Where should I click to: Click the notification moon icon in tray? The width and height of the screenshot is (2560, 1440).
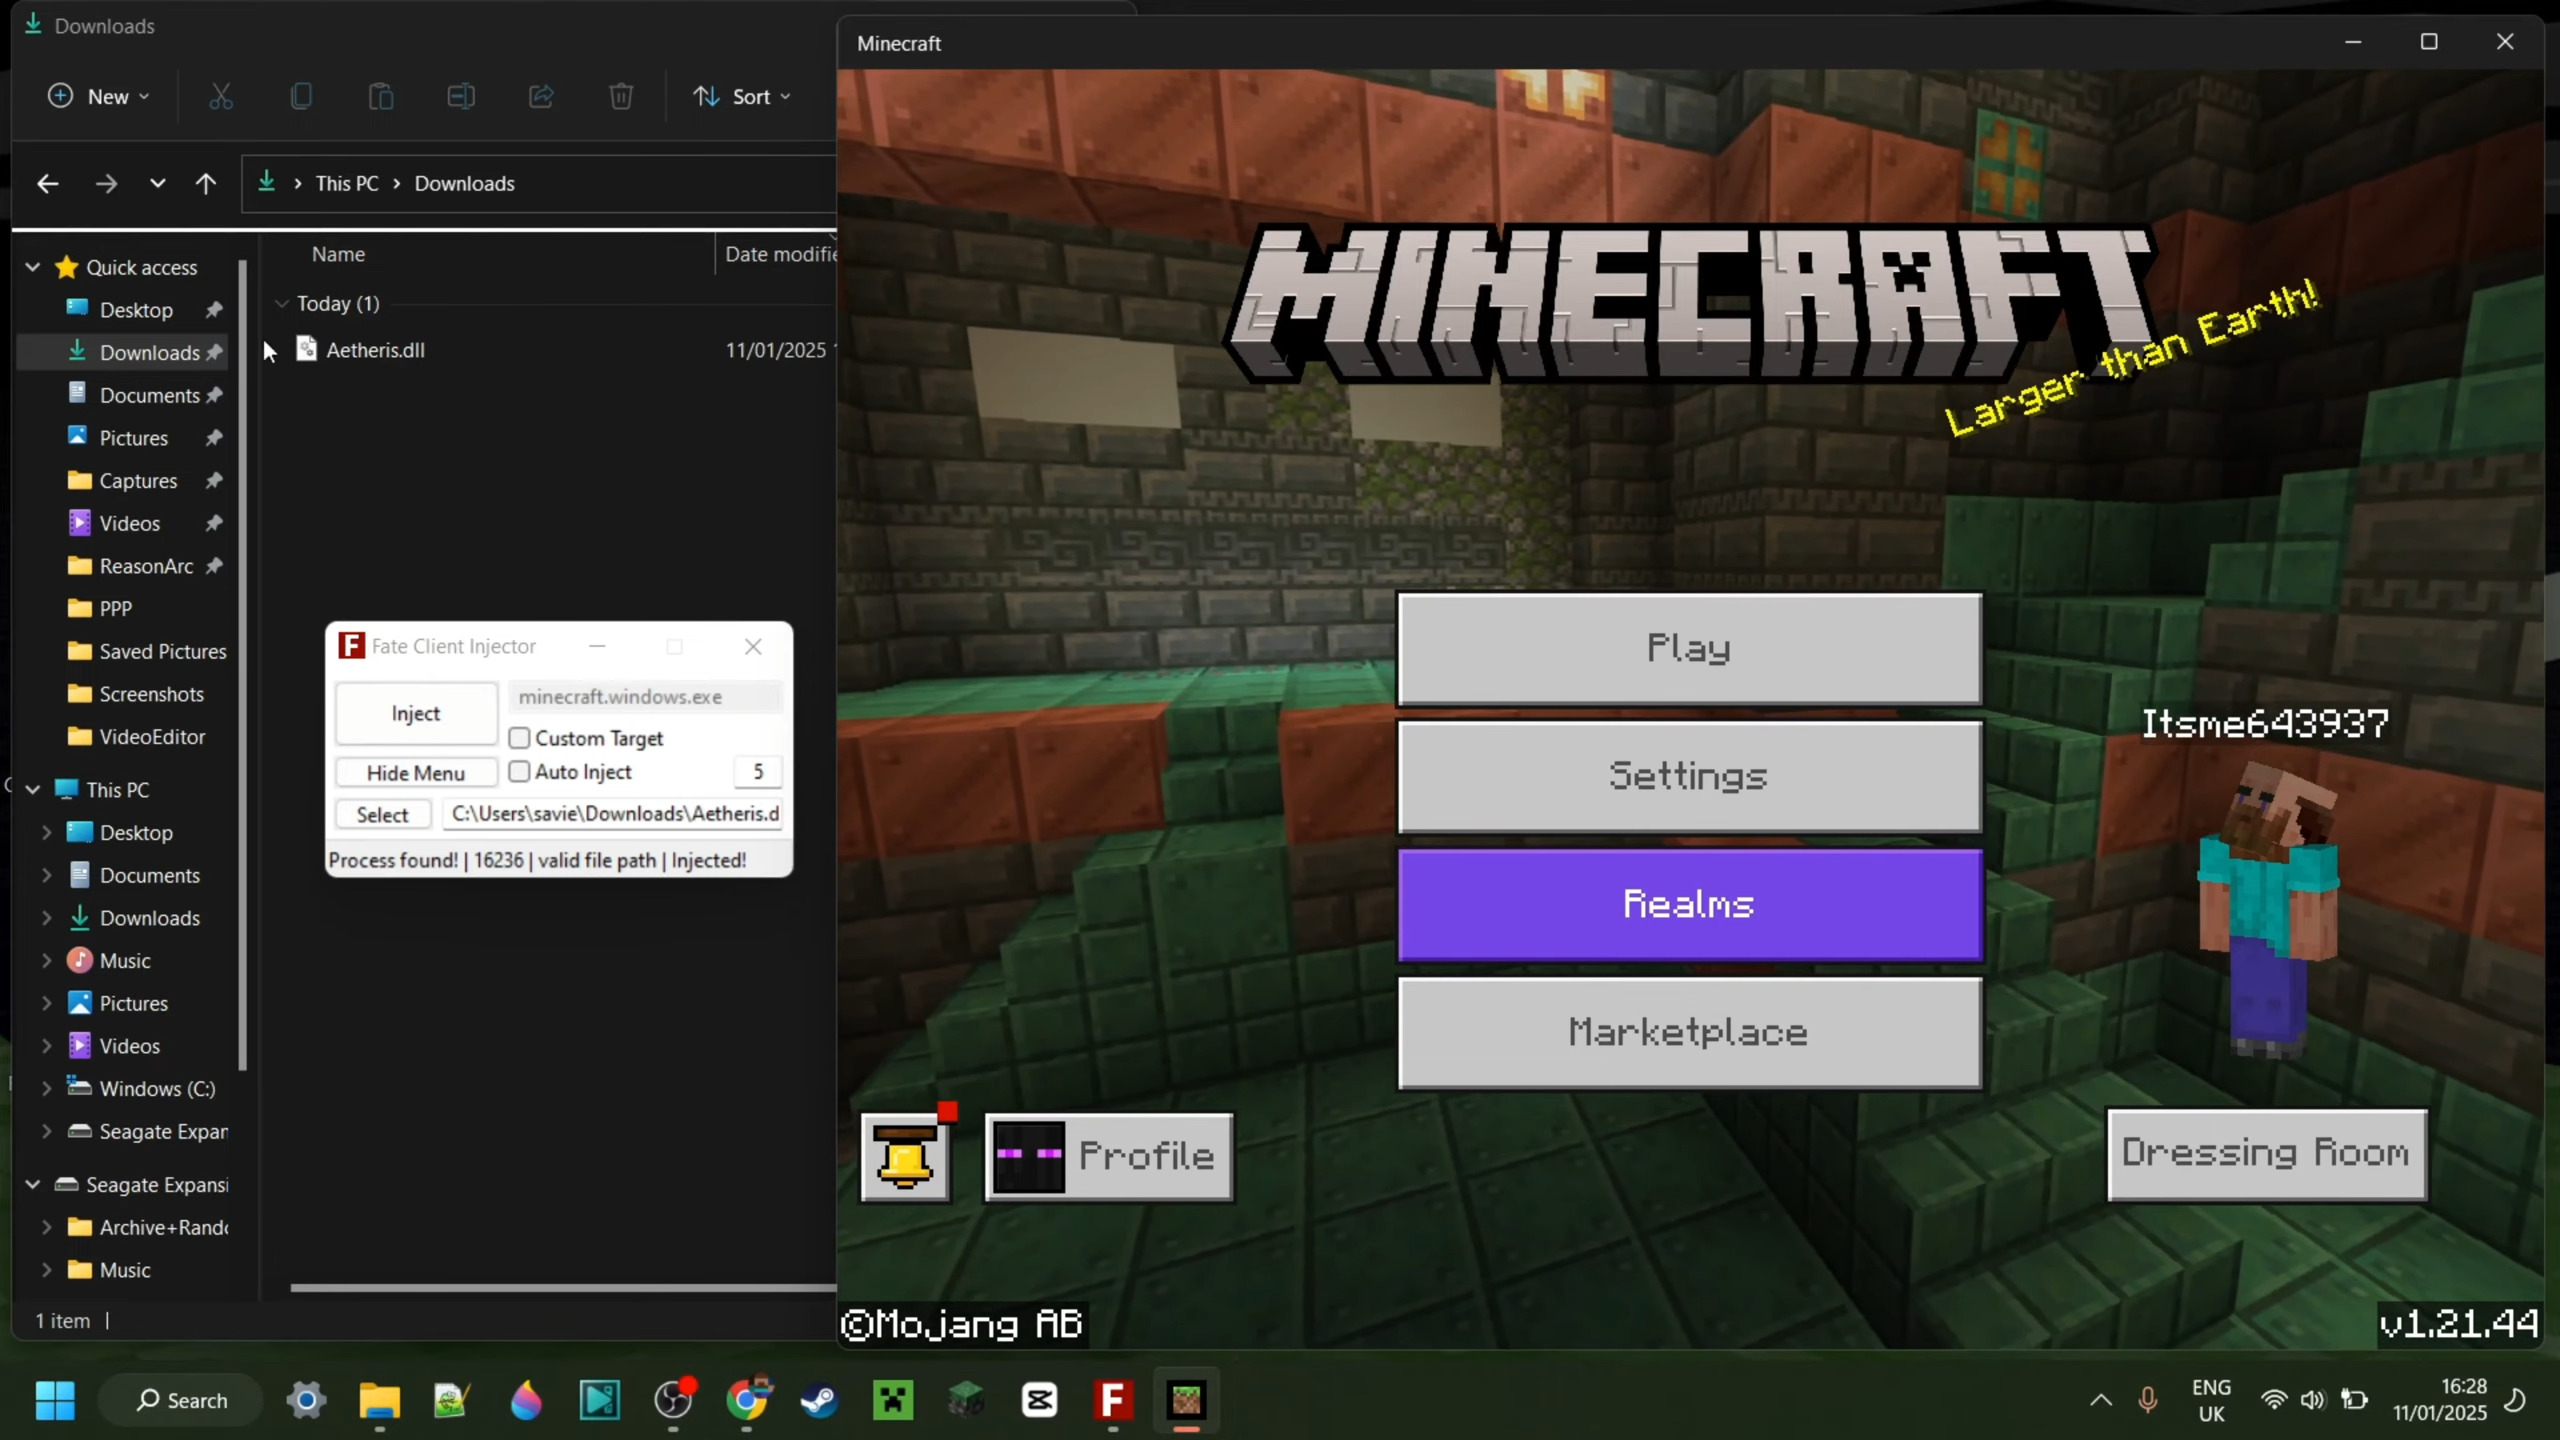2515,1399
